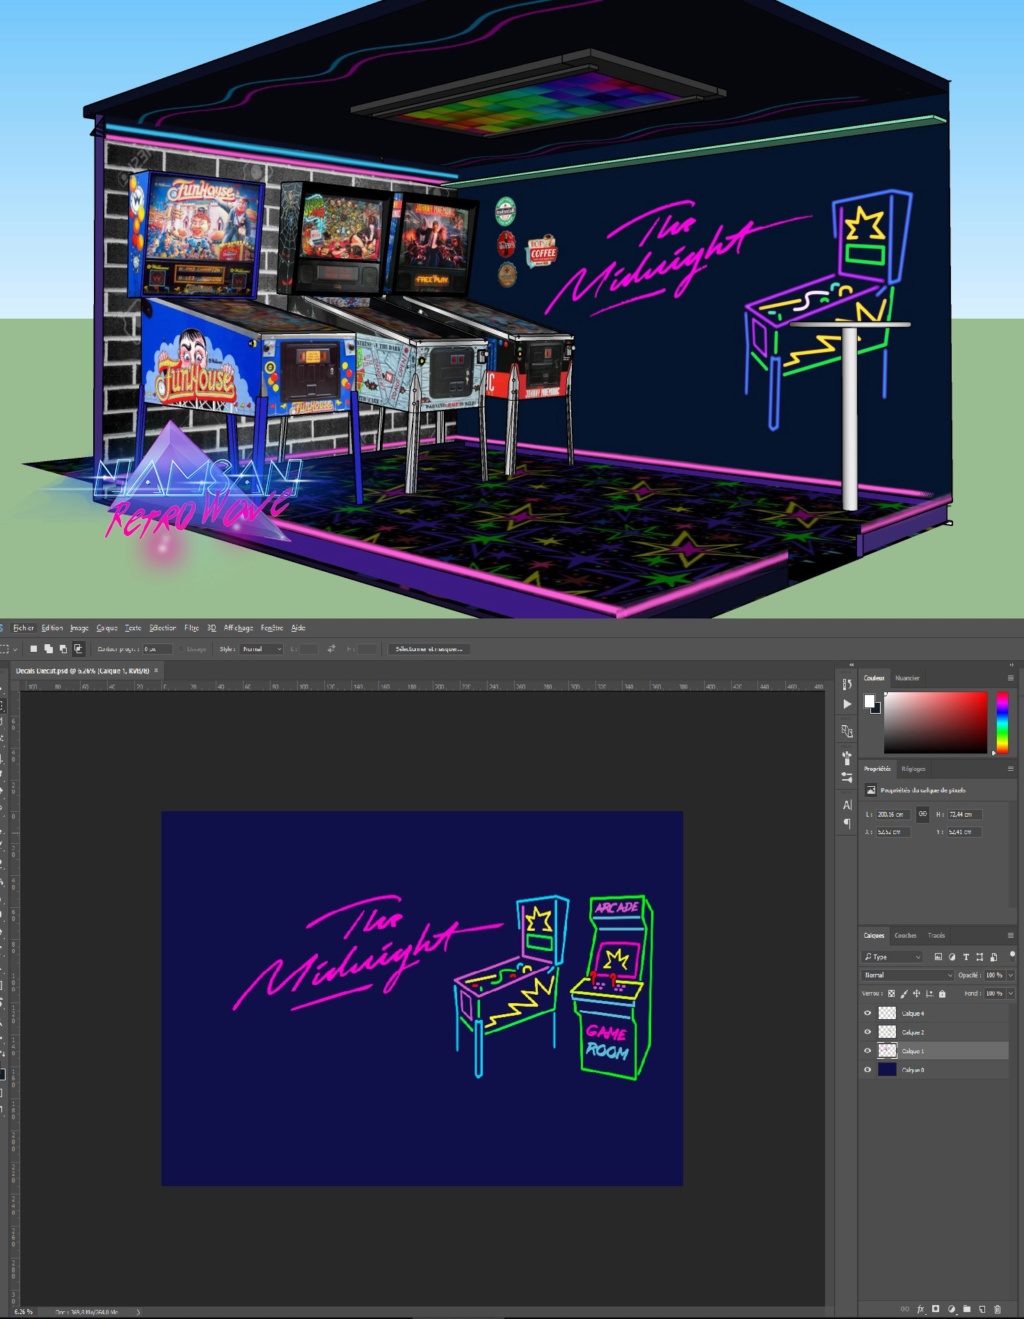Filter layers by adjustment layers icon
Viewport: 1024px width, 1319px height.
pos(952,957)
